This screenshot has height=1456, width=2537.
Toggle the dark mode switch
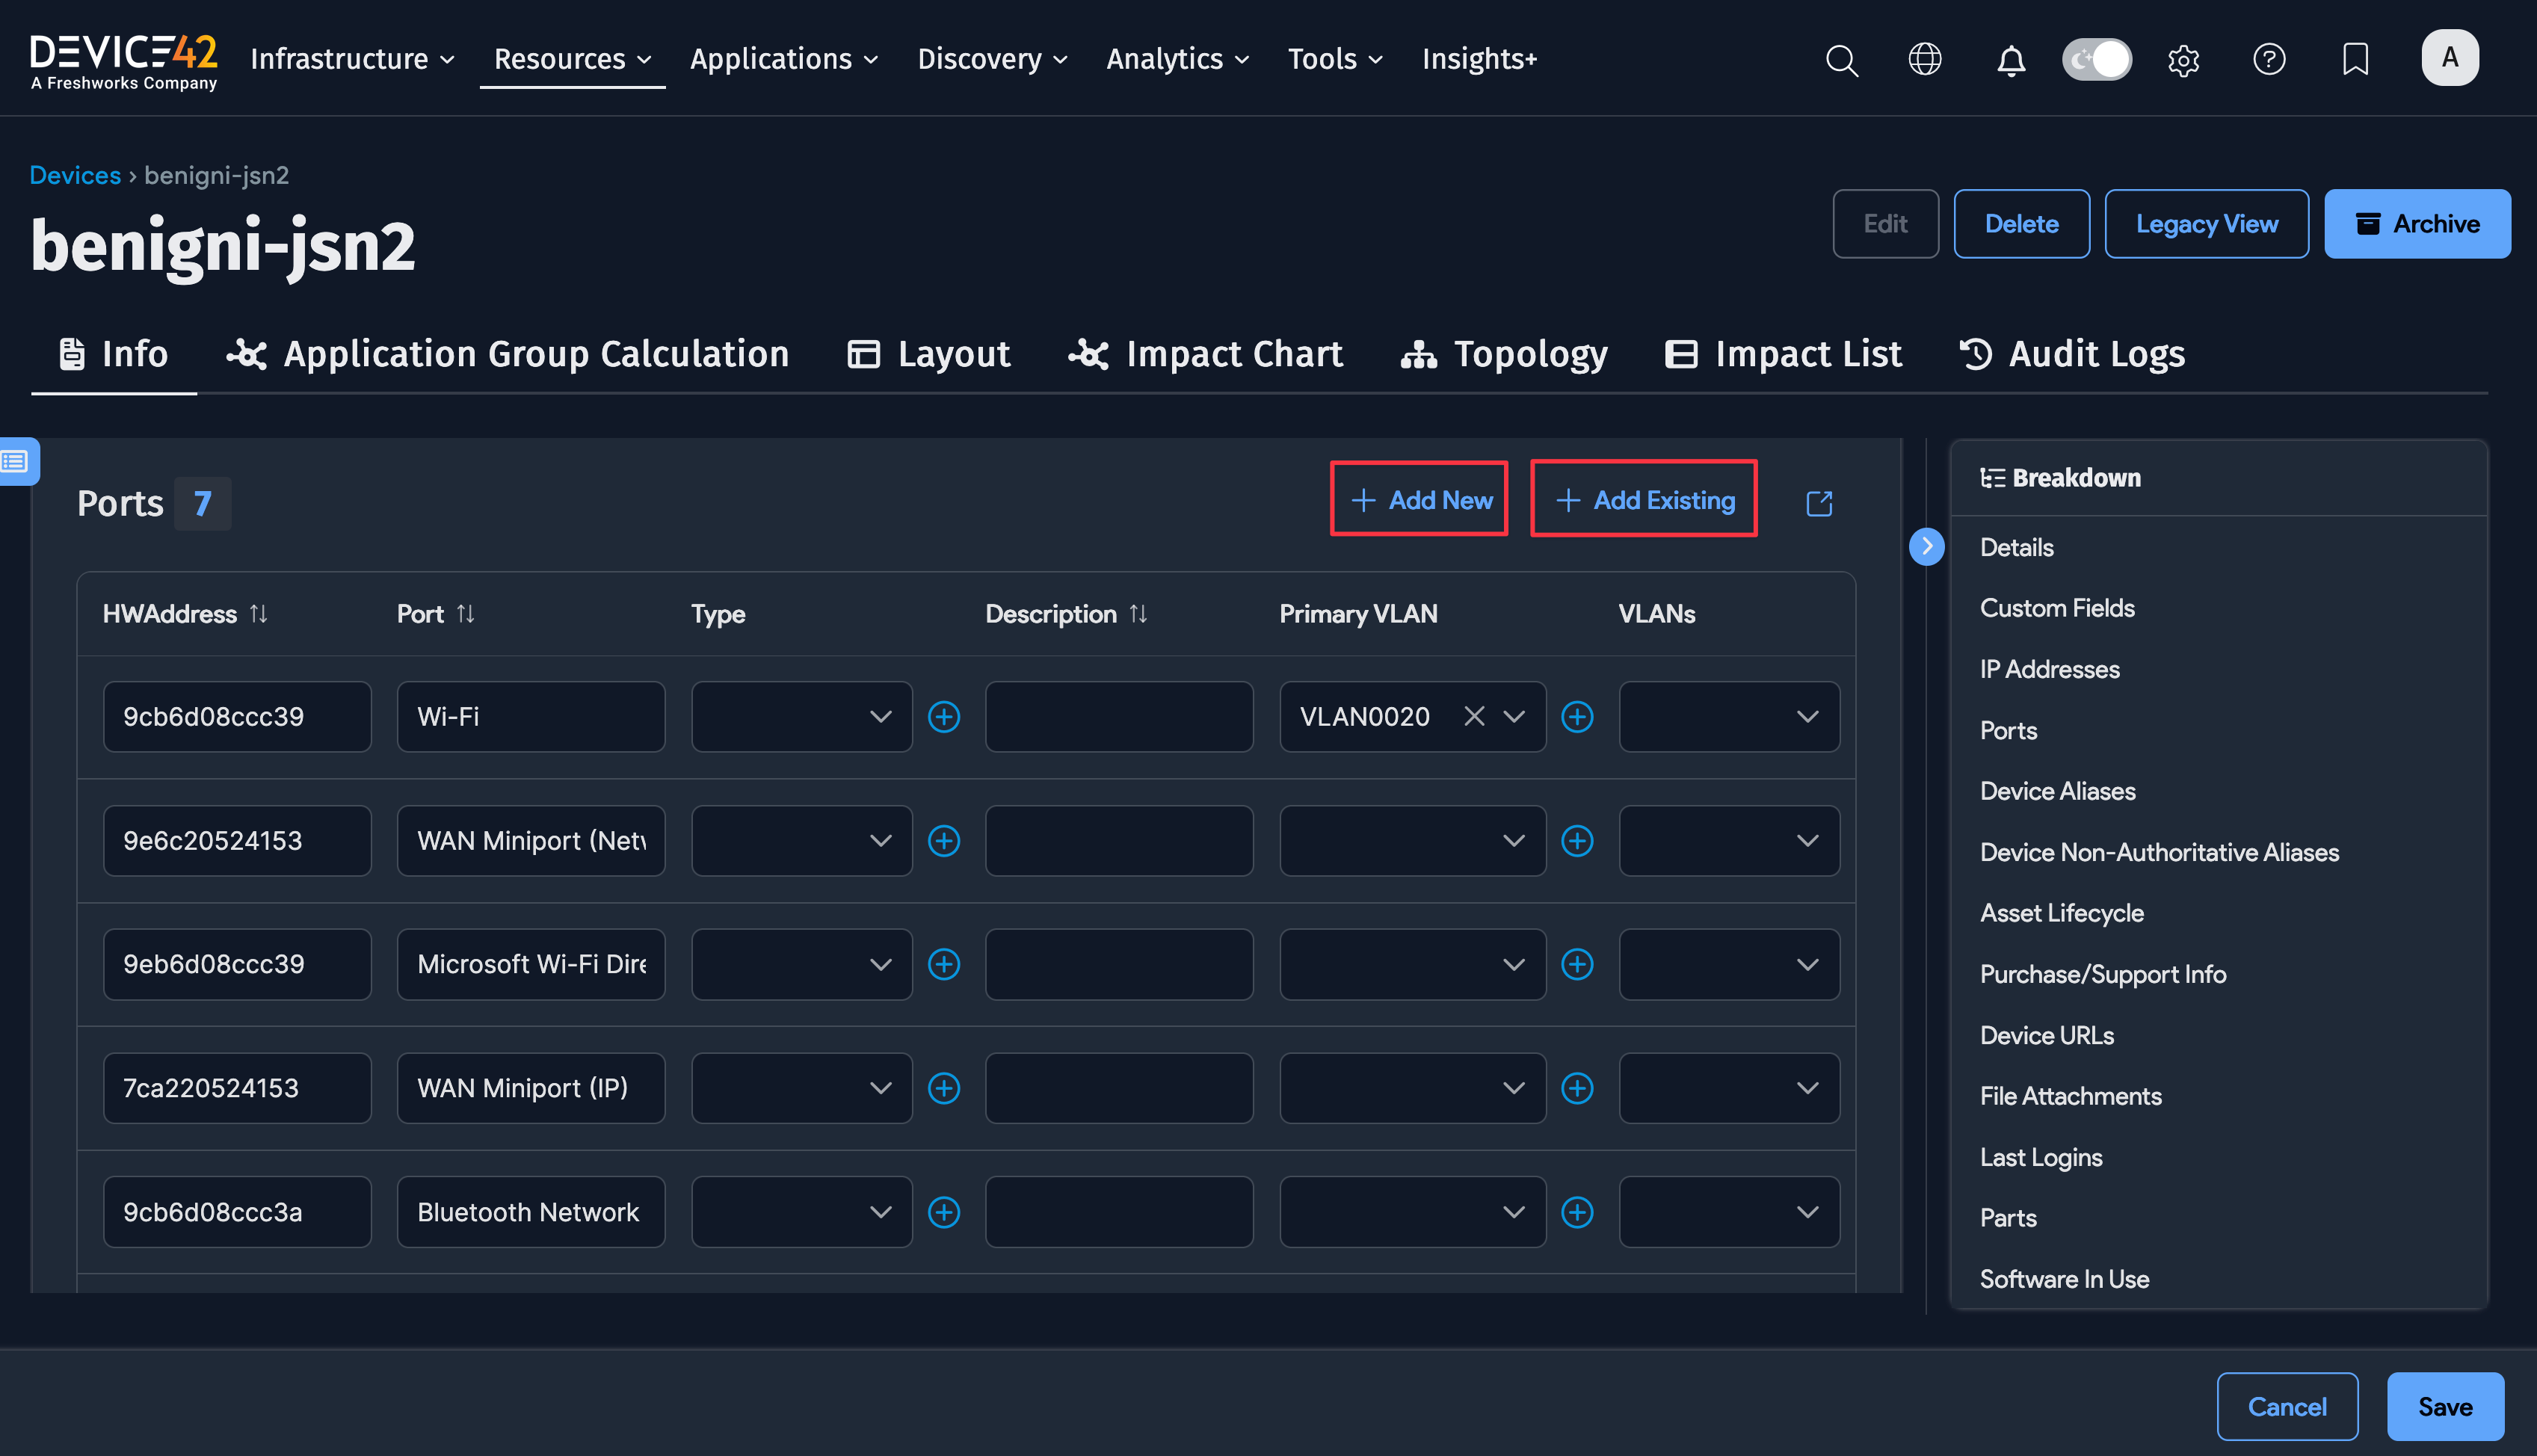click(x=2097, y=59)
